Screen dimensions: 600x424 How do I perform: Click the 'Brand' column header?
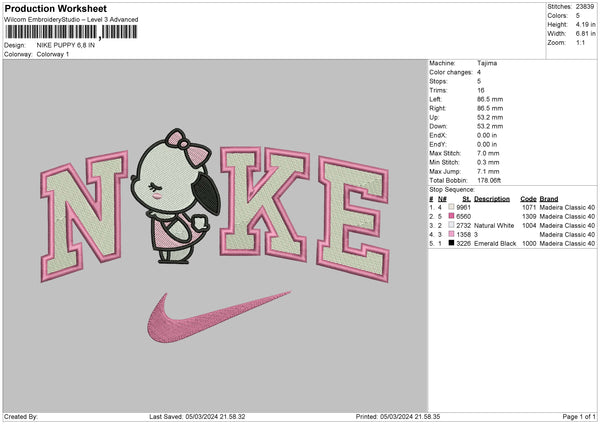[x=549, y=199]
